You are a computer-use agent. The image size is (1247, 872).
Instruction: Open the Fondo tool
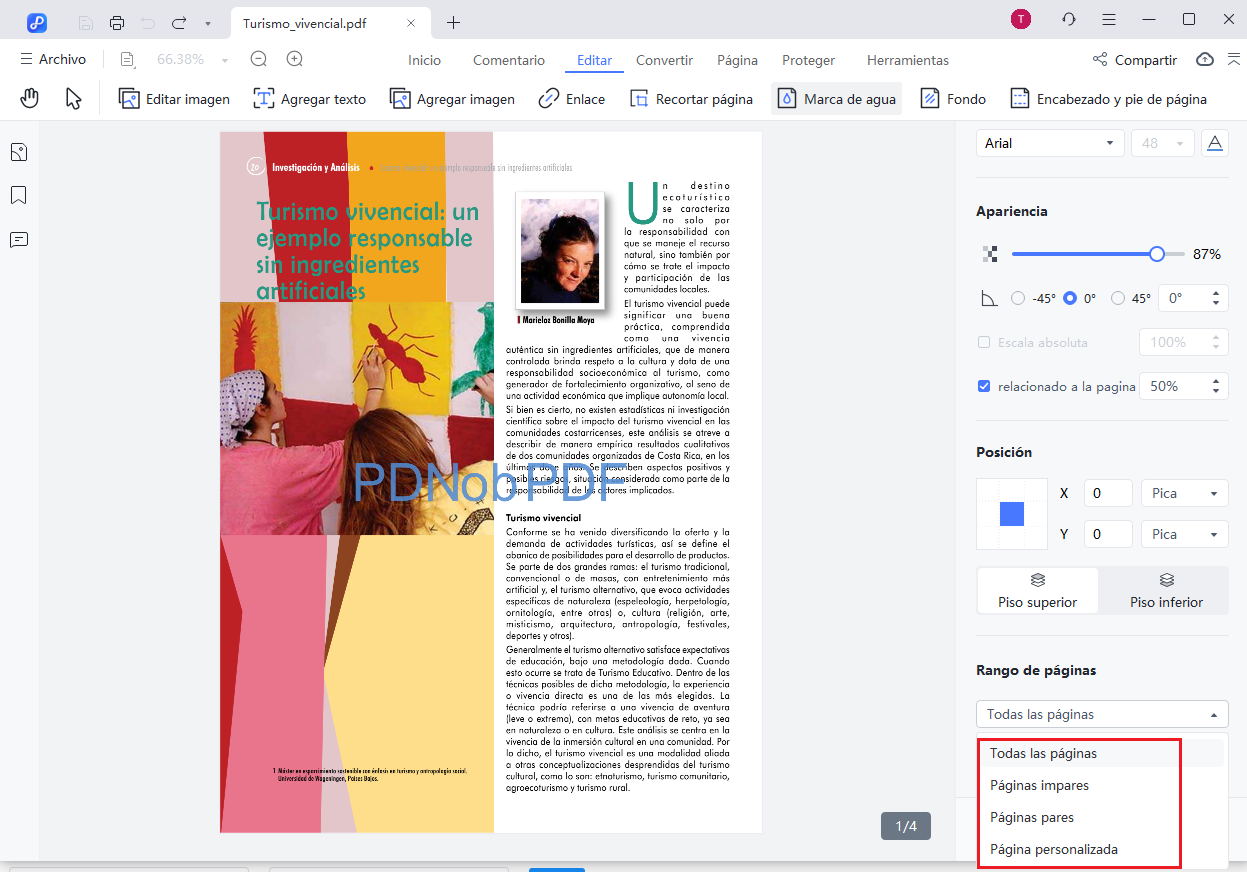tap(952, 98)
